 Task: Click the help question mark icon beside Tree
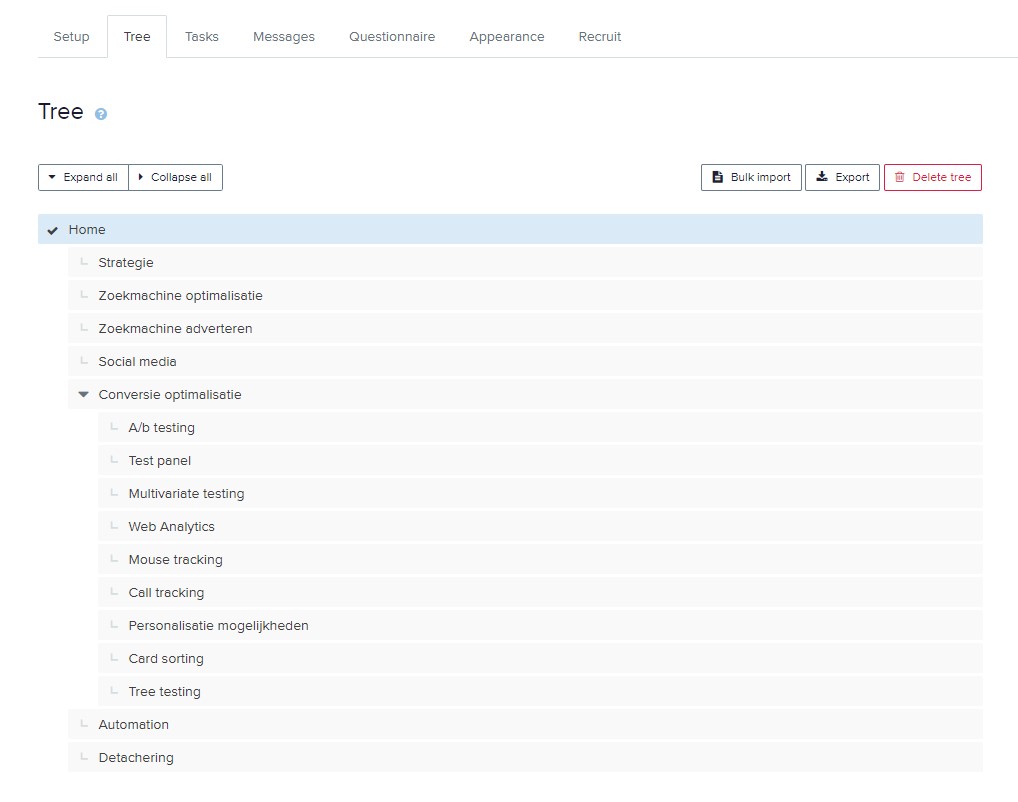tap(101, 114)
